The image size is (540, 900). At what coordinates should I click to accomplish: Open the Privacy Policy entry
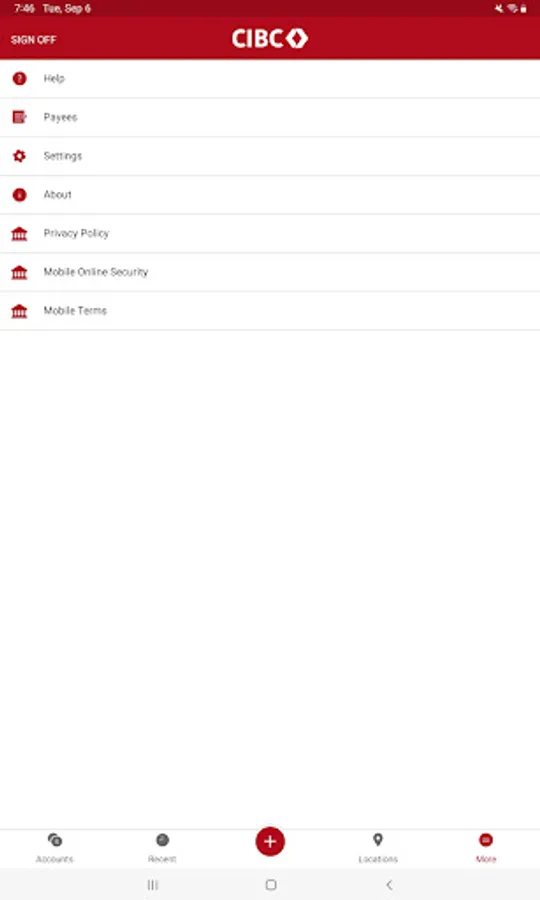pos(270,234)
